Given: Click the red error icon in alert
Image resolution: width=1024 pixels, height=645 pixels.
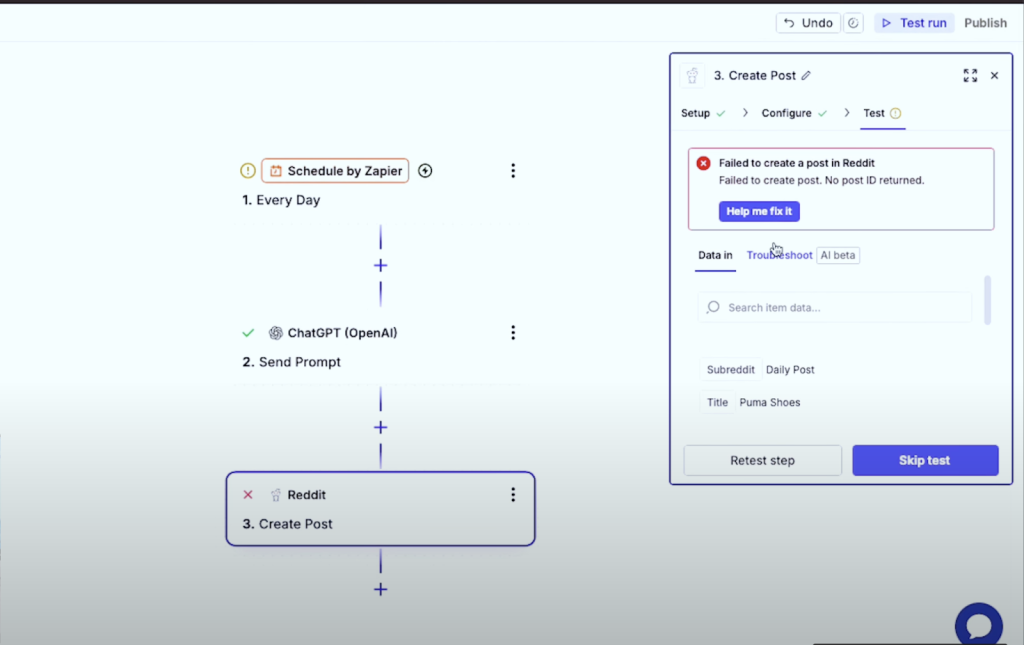Looking at the screenshot, I should tap(703, 163).
